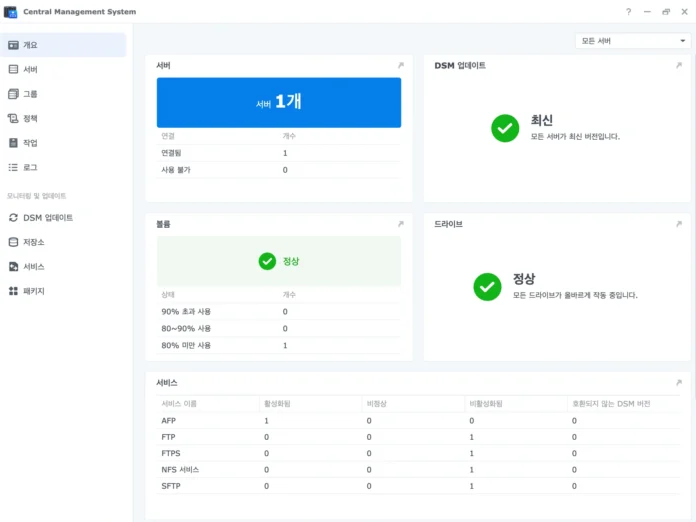Screen dimensions: 696x522
Task: Expand the 서버 widget via arrow icon
Action: coord(400,66)
